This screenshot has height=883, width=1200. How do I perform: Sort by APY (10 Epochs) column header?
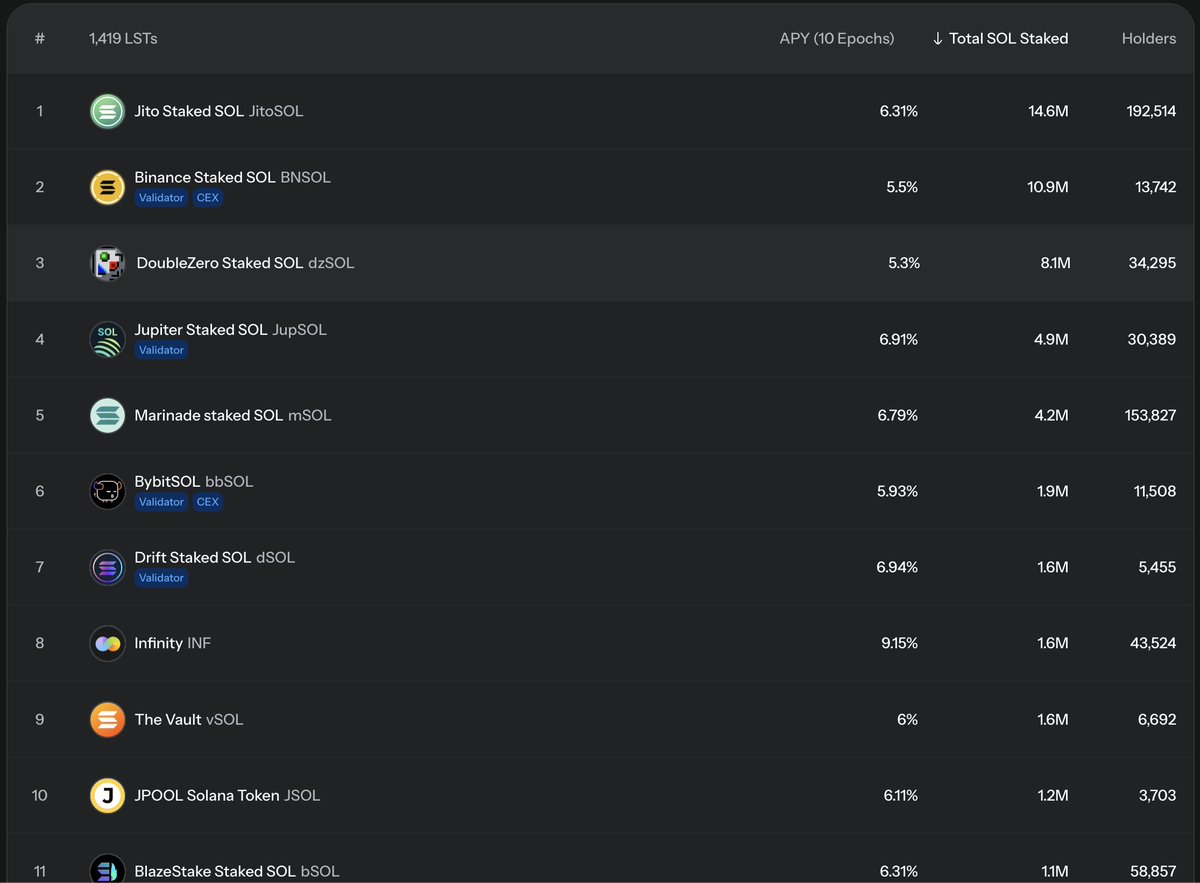click(837, 38)
